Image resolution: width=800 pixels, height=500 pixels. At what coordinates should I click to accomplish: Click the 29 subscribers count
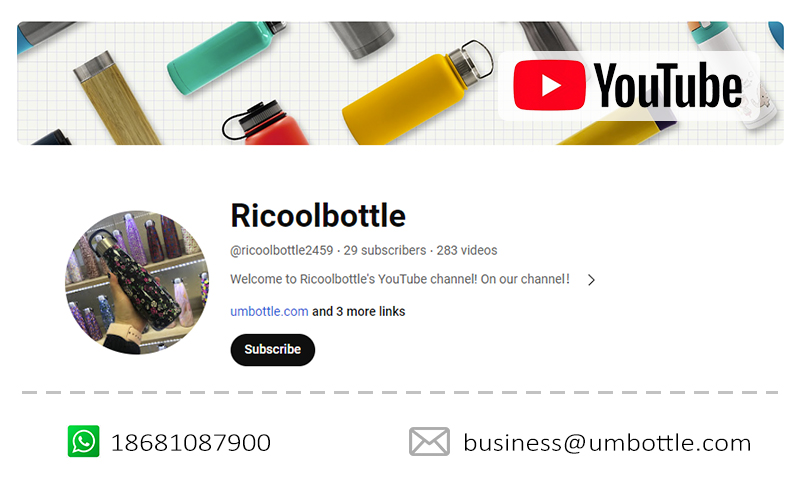pyautogui.click(x=385, y=251)
